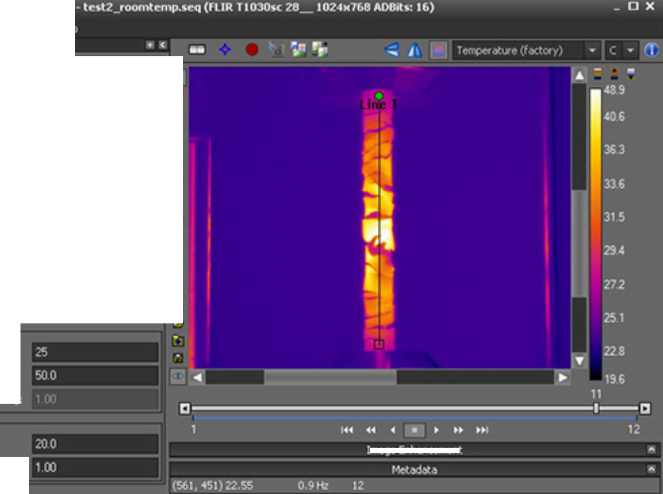Viewport: 663px width, 494px height.
Task: Click the frame slider handle at 11
Action: tap(596, 408)
